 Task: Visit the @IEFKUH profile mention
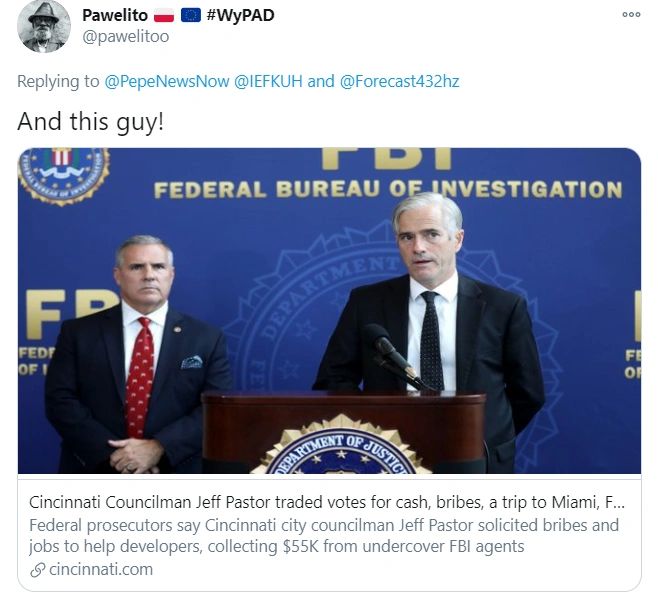coord(269,81)
